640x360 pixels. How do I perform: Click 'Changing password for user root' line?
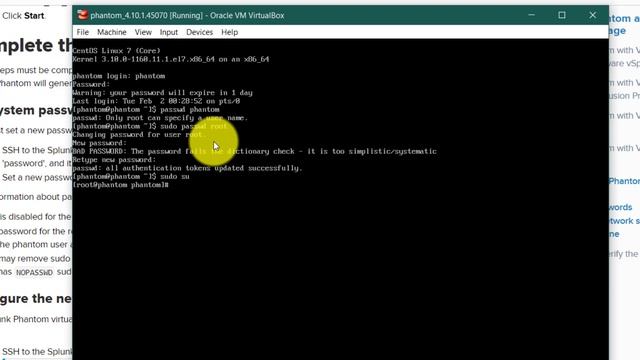coord(139,135)
